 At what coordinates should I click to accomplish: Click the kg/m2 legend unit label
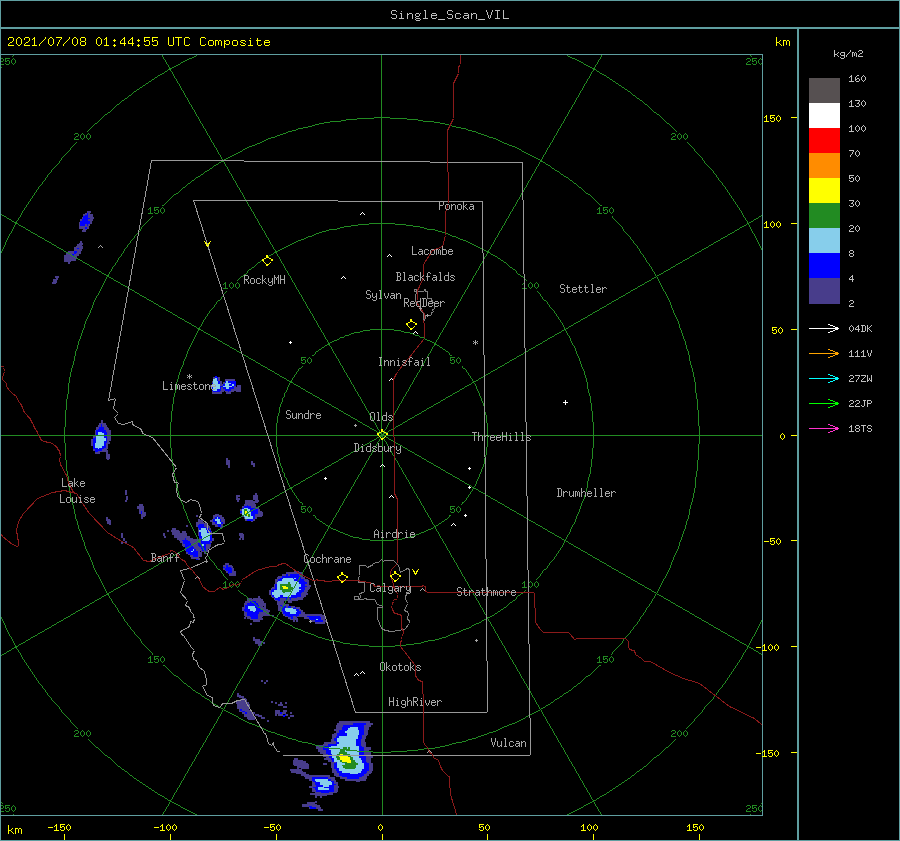coord(848,53)
